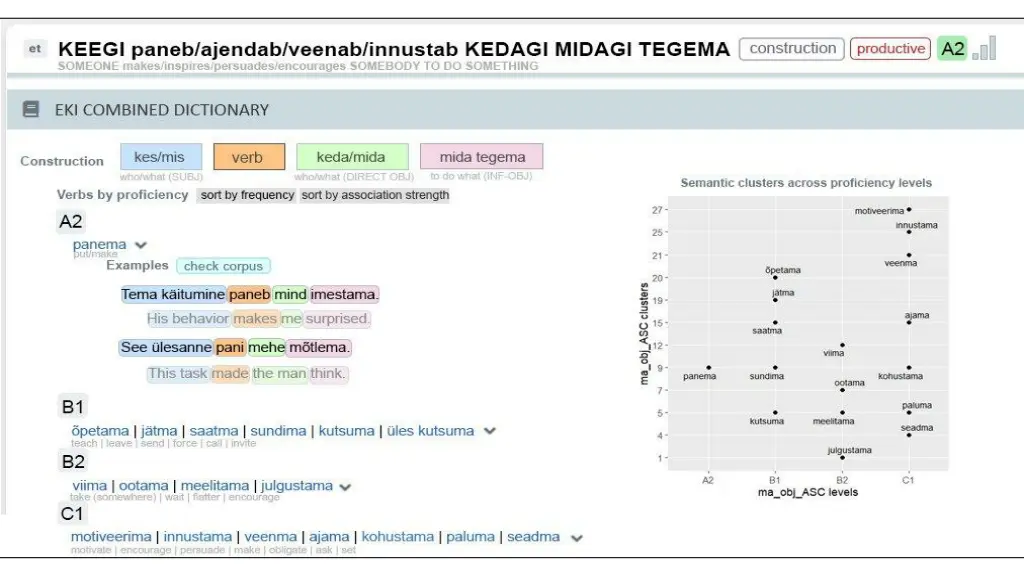
Task: Open the motiveerima verb link
Action: pyautogui.click(x=111, y=537)
